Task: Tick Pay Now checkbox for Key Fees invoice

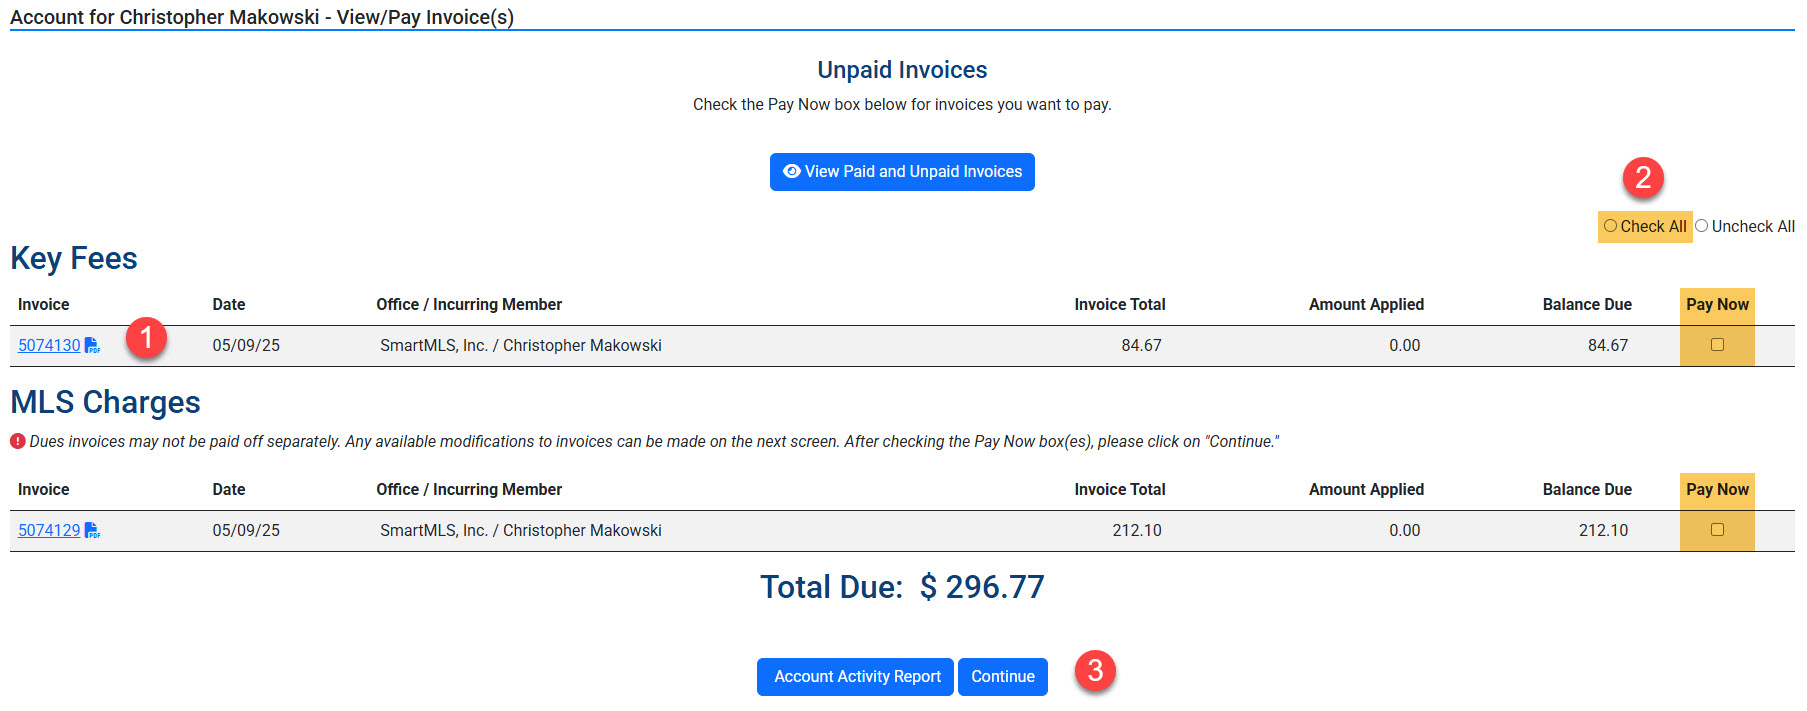Action: (1717, 345)
